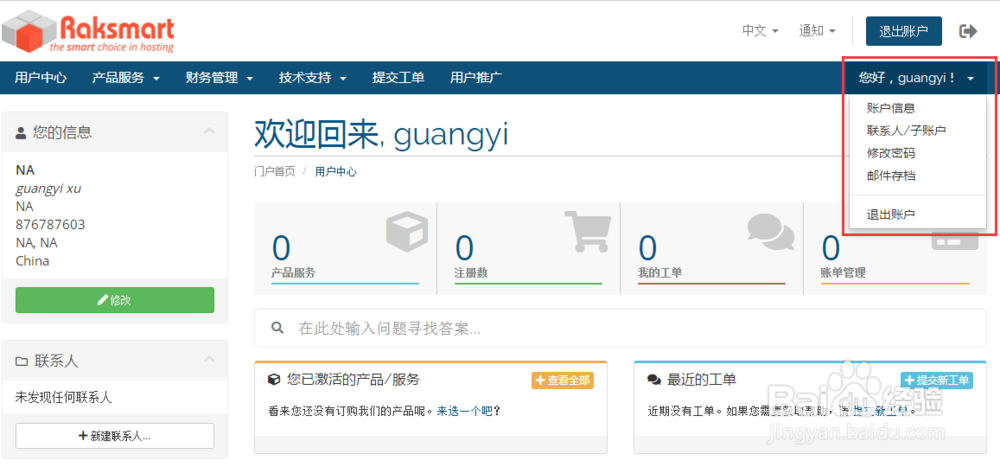Screen dimensions: 1000x467
Task: Open the 注册数 count tile label
Action: 471,273
